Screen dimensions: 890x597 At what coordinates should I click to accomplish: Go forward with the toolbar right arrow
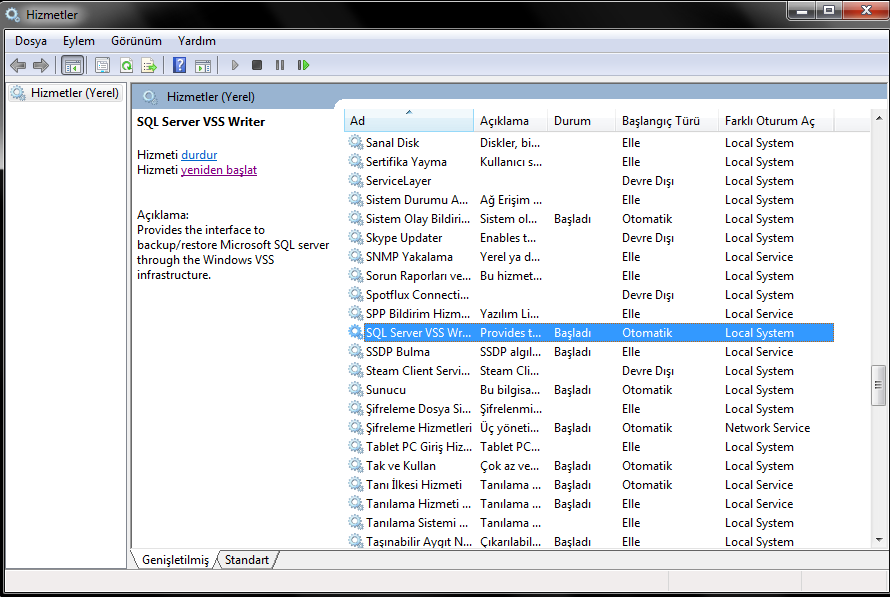coord(41,65)
